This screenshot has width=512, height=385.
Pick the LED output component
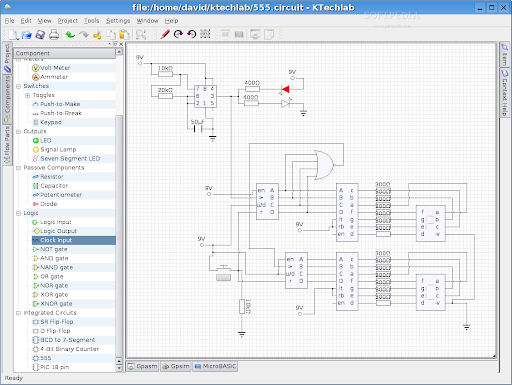tap(46, 140)
